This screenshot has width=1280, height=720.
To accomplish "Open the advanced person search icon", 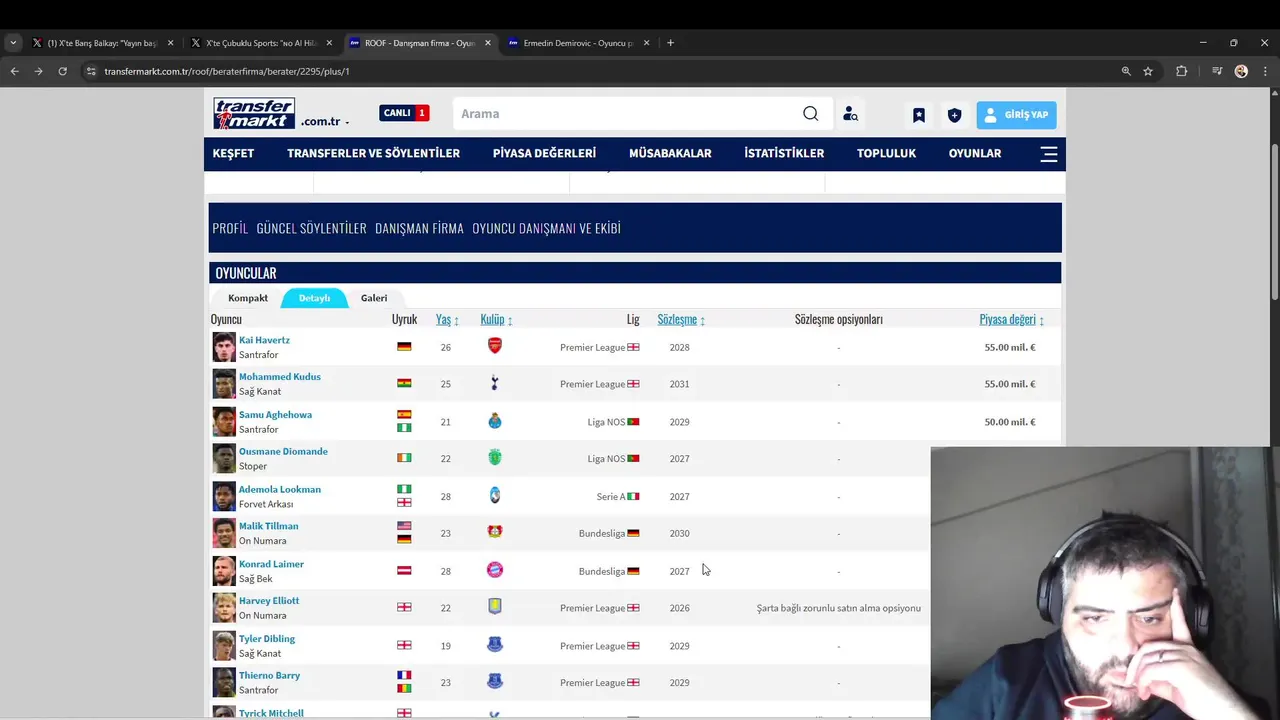I will coord(850,114).
